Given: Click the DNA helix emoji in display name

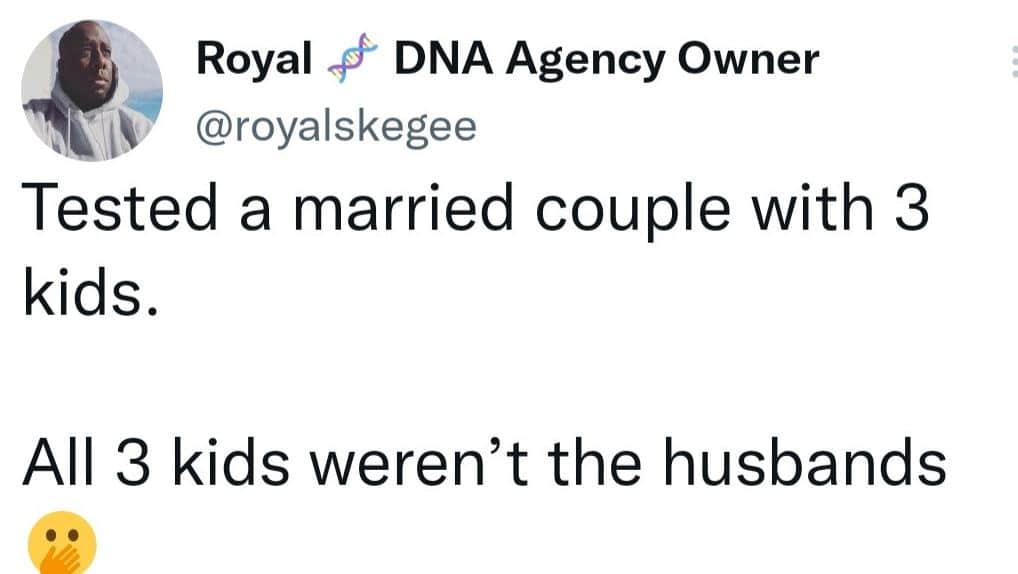Looking at the screenshot, I should tap(353, 61).
